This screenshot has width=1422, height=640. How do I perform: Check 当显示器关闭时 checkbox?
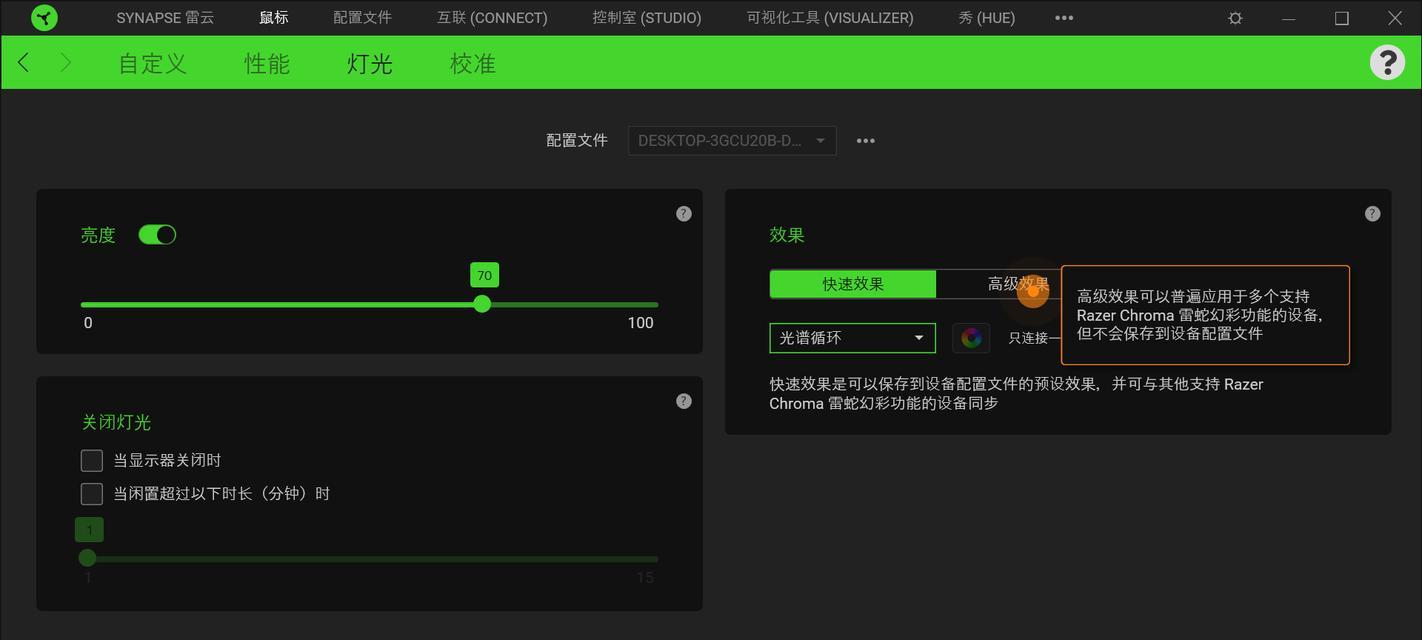(x=92, y=460)
